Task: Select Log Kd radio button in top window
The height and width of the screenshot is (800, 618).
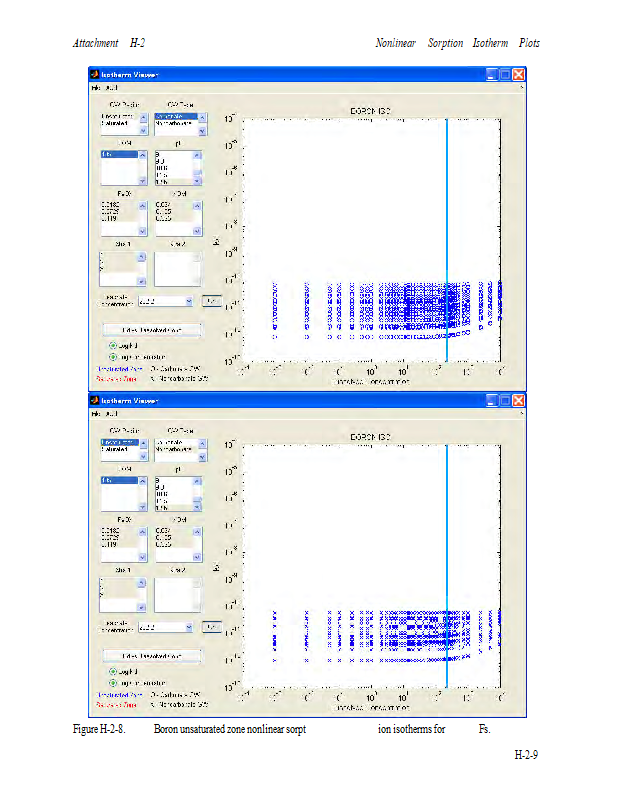Action: (113, 345)
